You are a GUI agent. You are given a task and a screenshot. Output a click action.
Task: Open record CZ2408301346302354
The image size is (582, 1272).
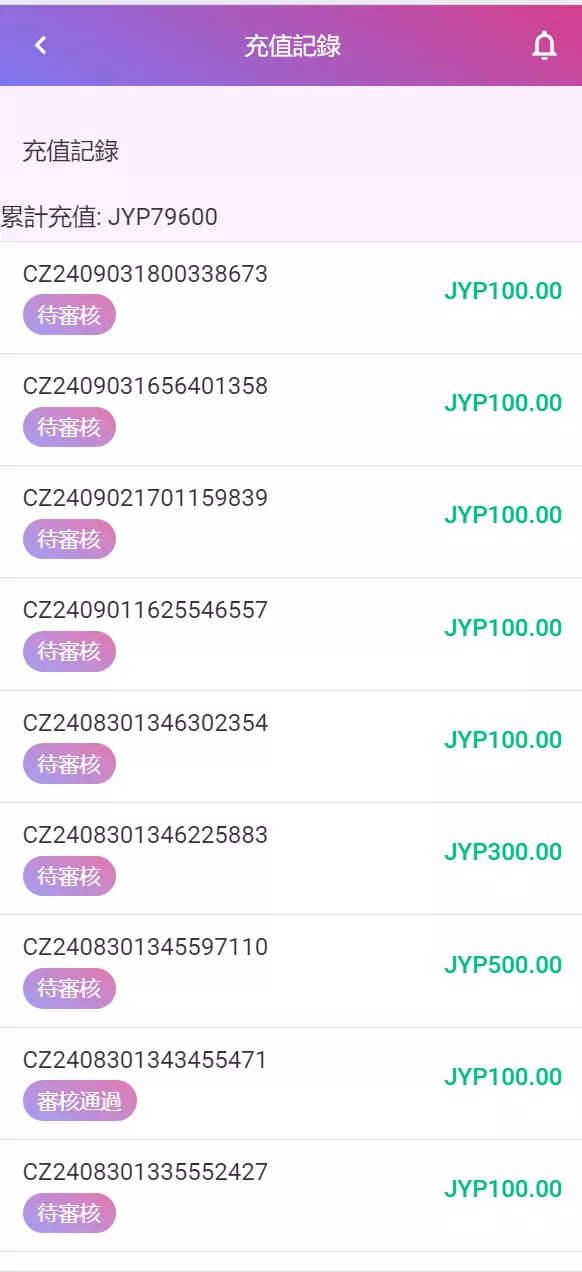click(291, 746)
